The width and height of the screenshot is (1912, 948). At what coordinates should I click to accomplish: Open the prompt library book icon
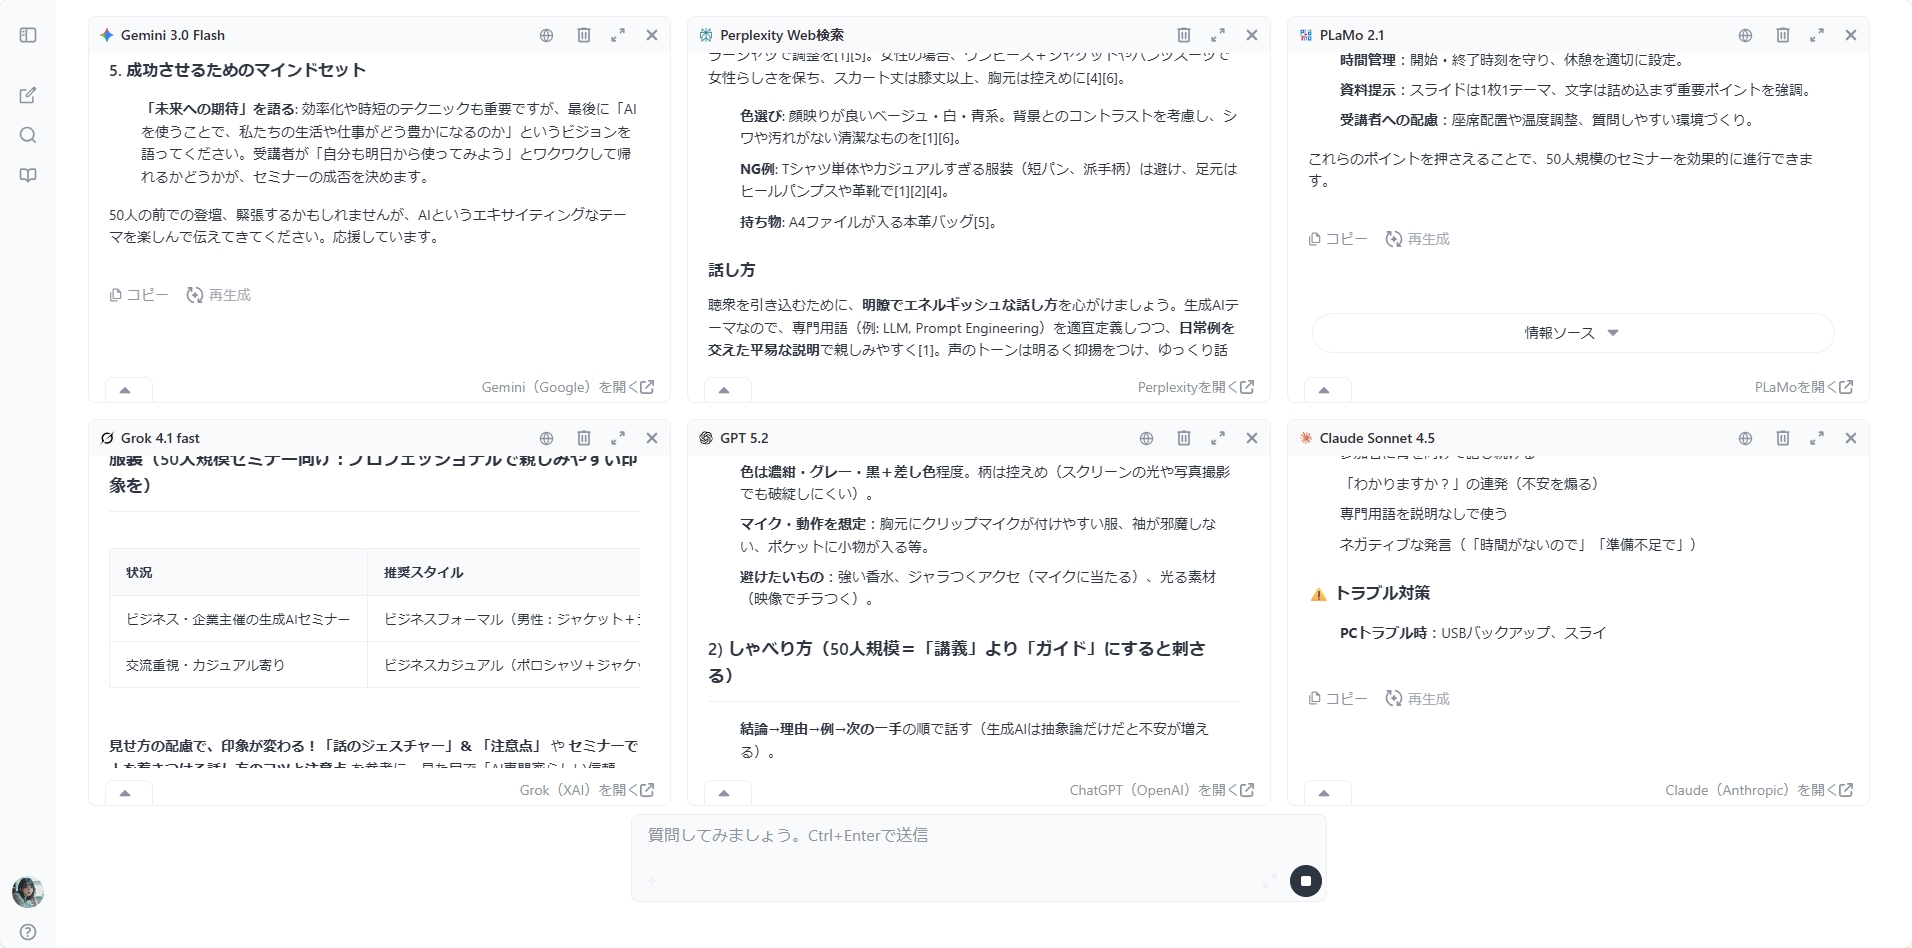click(x=27, y=175)
